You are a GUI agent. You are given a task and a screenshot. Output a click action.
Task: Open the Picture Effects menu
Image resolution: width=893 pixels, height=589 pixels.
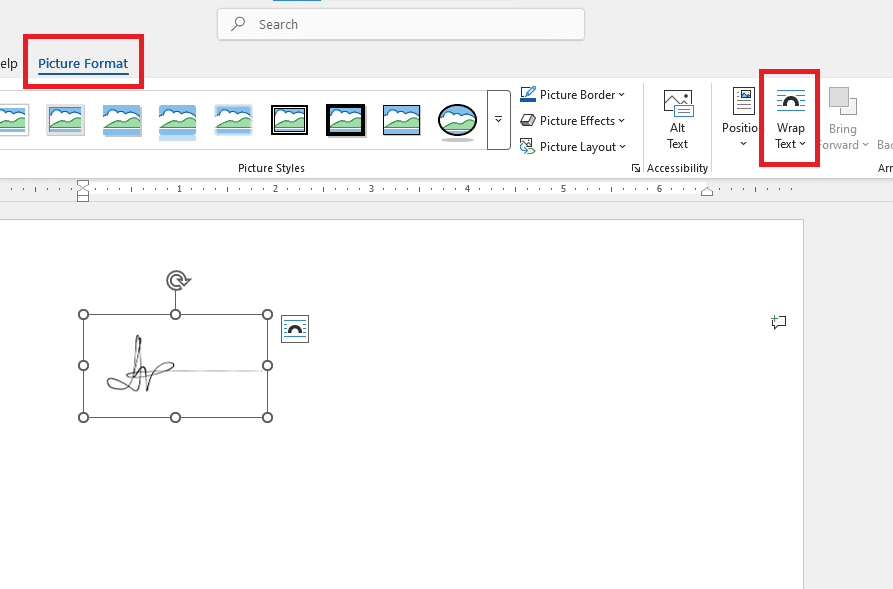point(573,121)
